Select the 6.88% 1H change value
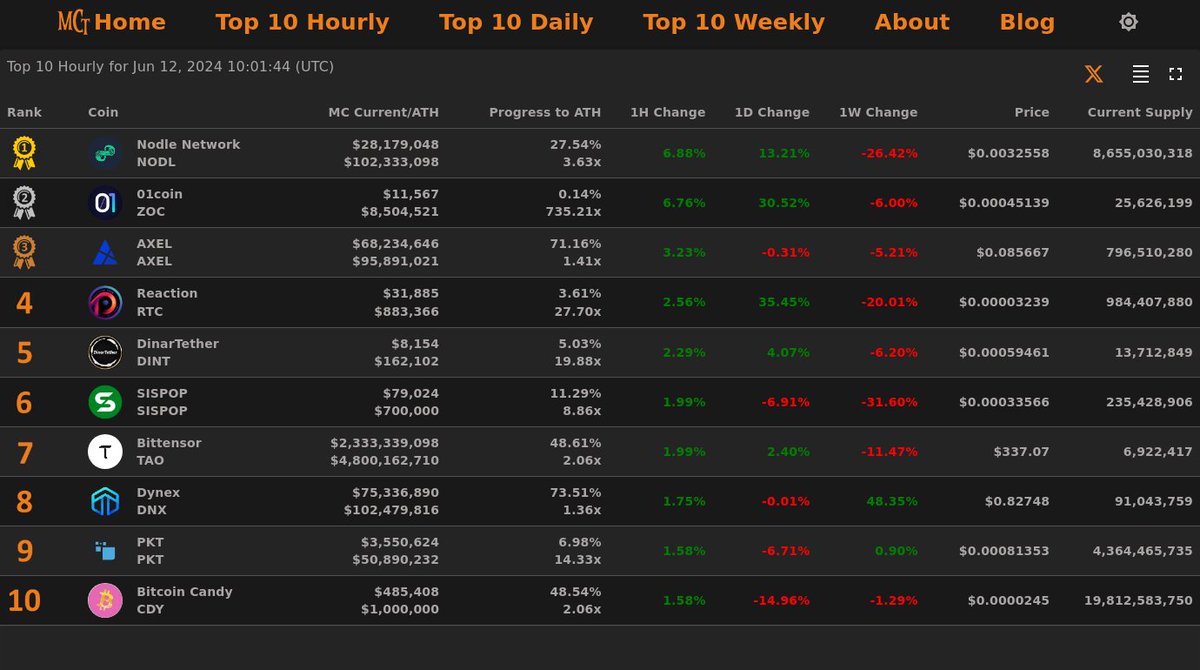This screenshot has height=670, width=1200. pyautogui.click(x=684, y=153)
